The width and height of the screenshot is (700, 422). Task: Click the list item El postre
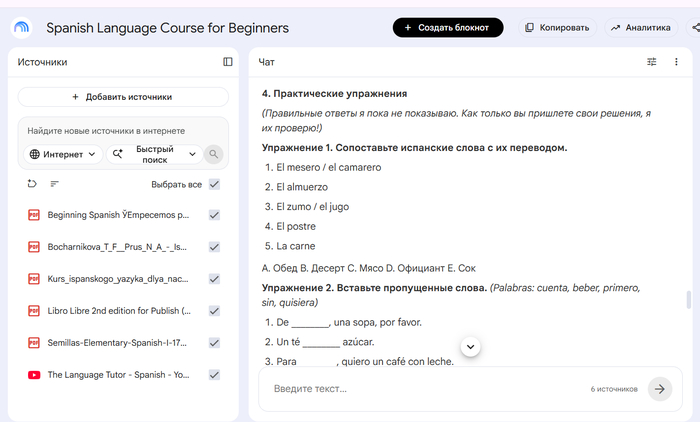[296, 226]
